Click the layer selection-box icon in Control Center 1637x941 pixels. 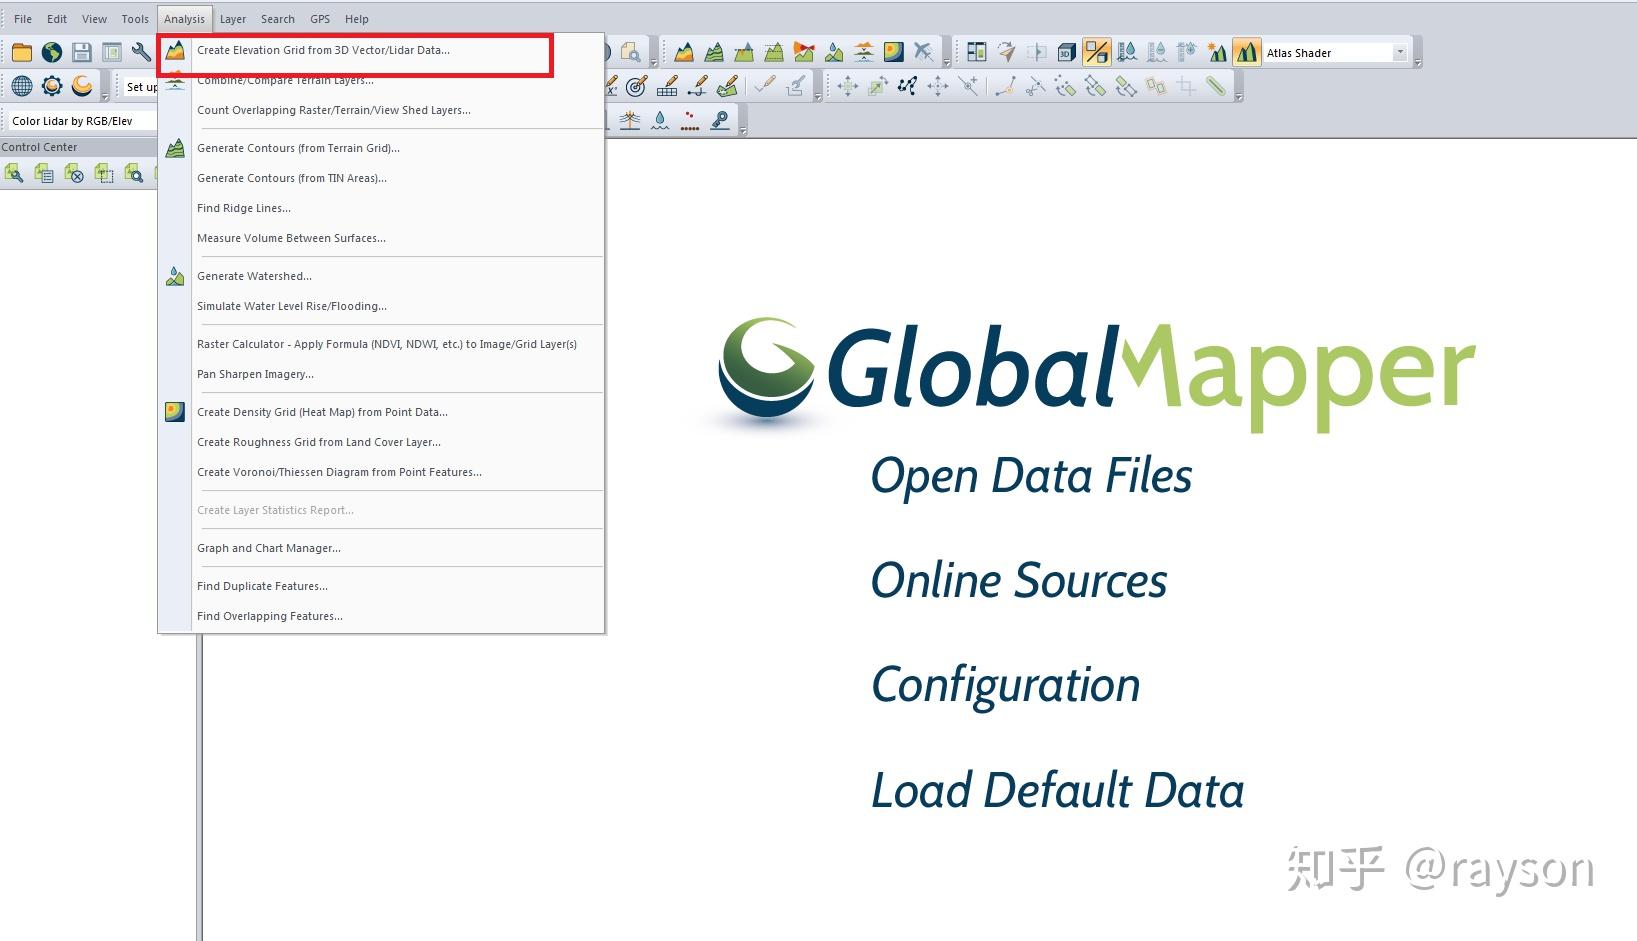click(104, 174)
